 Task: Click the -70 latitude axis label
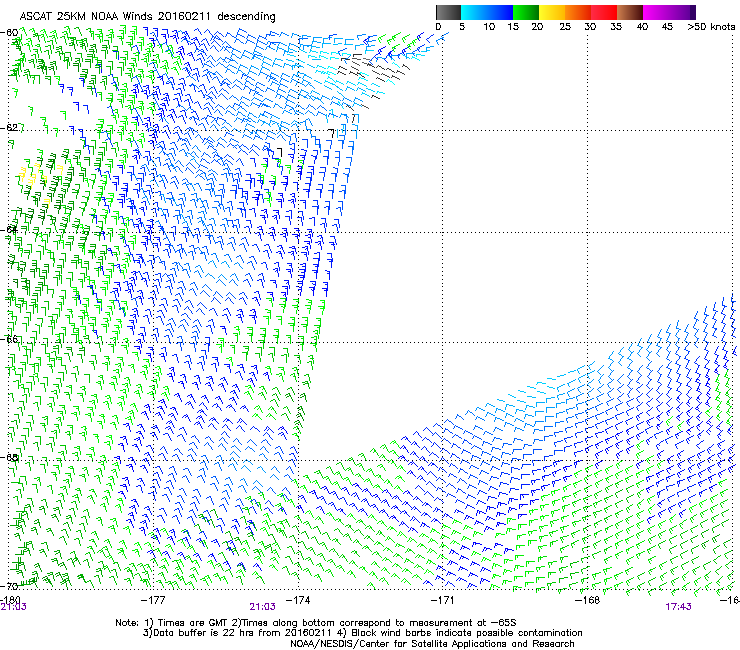9,586
